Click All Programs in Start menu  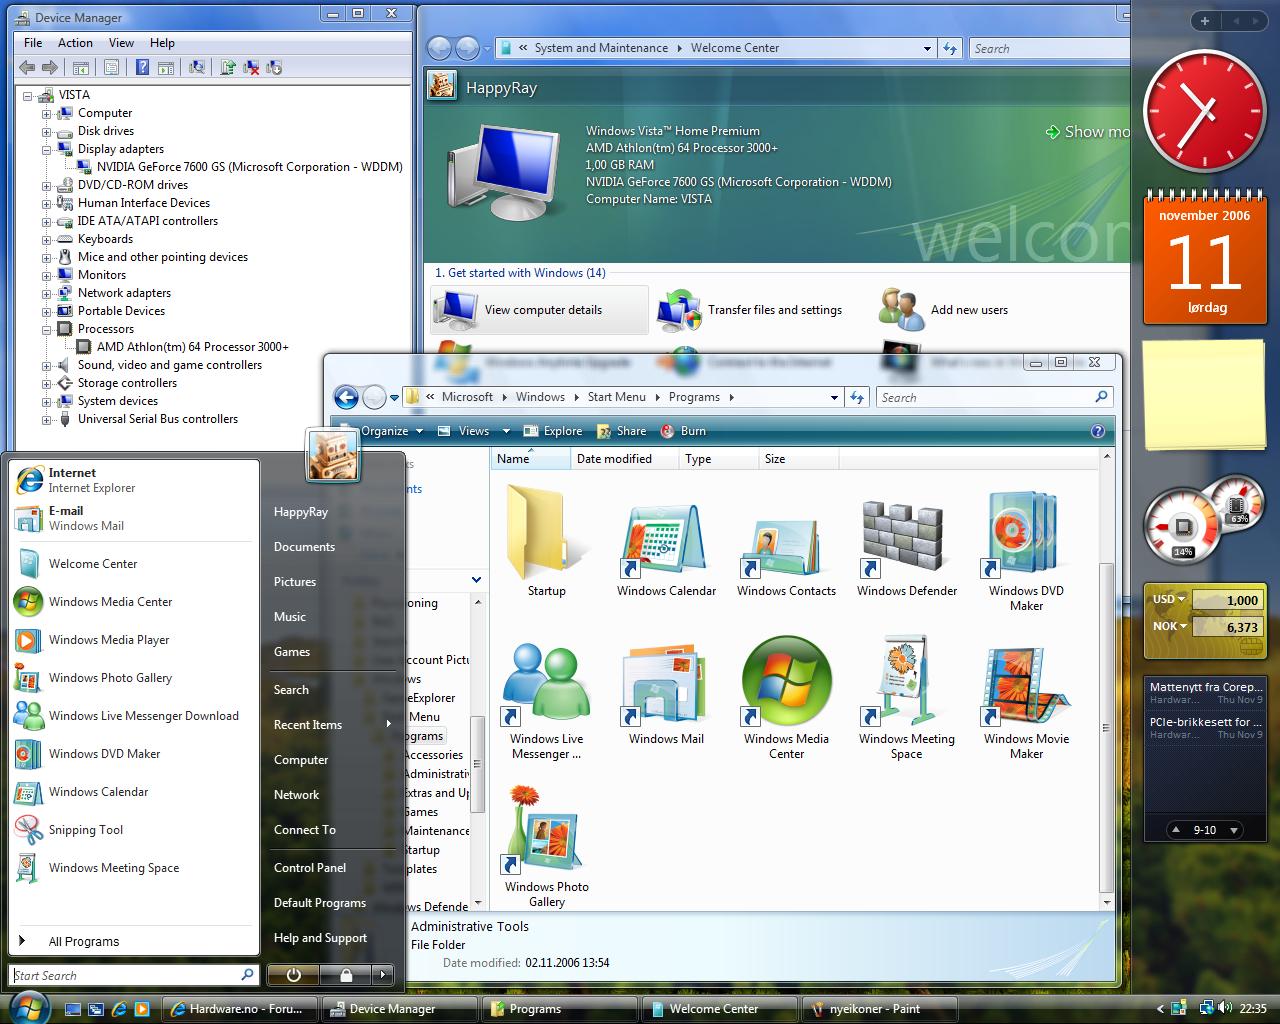84,942
